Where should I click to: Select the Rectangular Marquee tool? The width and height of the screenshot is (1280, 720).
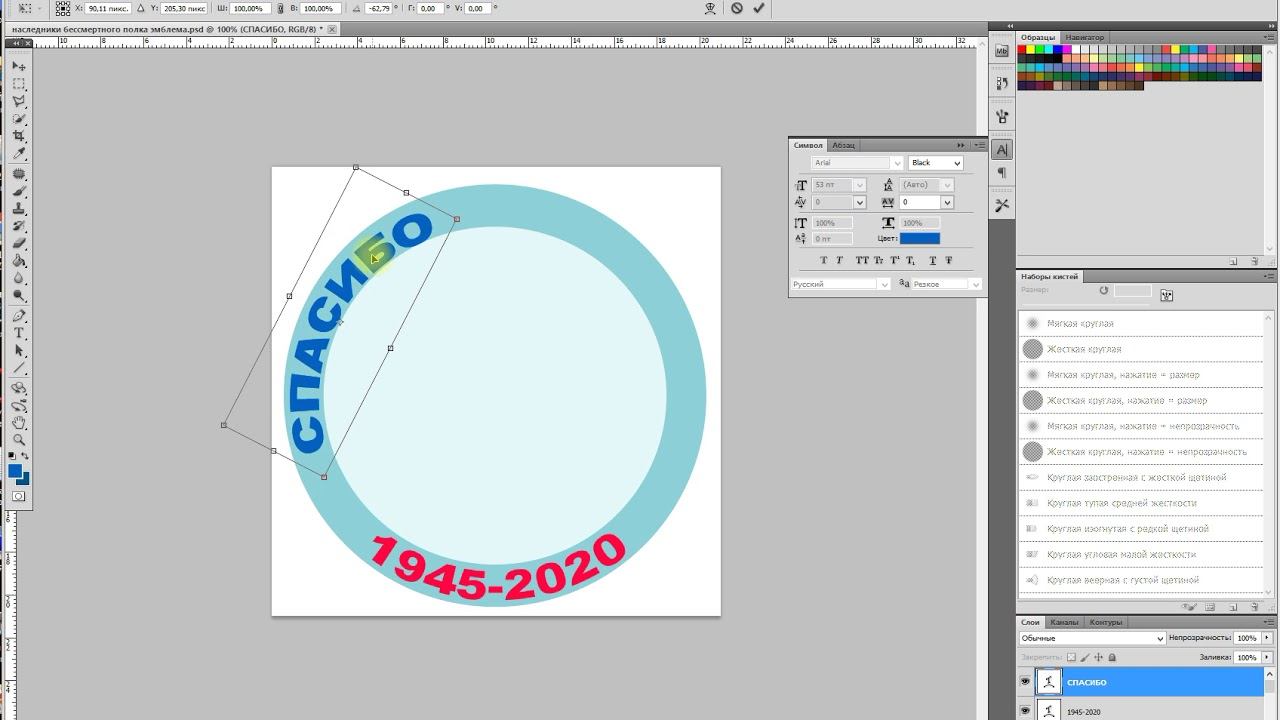19,84
